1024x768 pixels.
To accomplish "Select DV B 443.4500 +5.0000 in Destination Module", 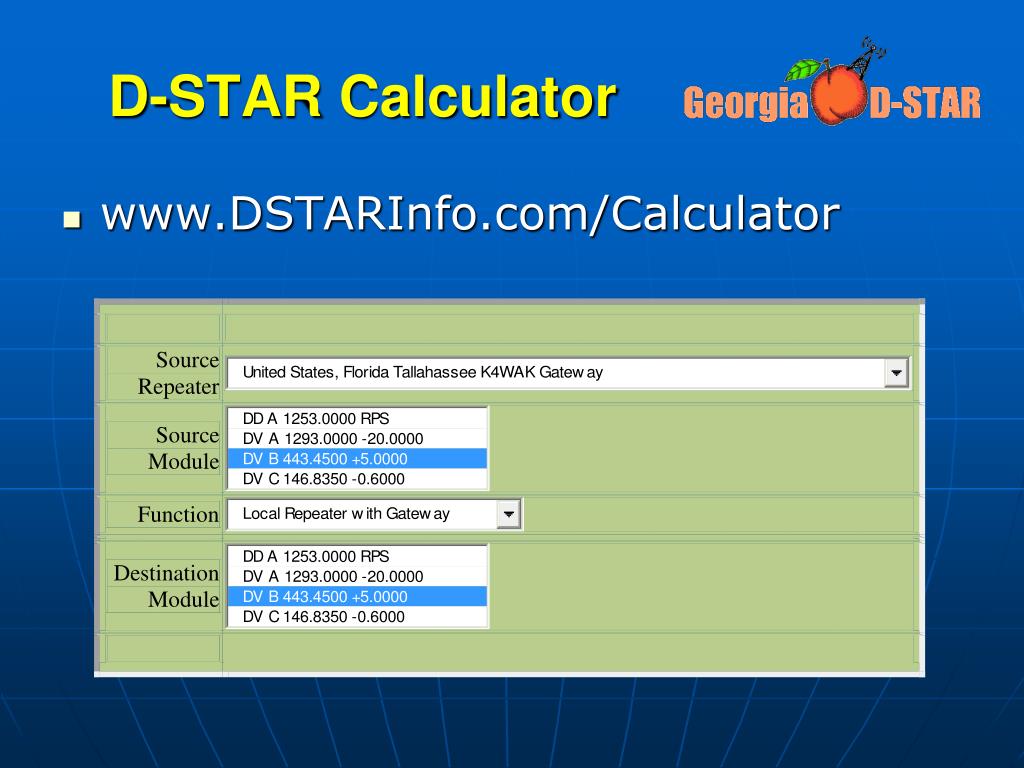I will coord(357,597).
